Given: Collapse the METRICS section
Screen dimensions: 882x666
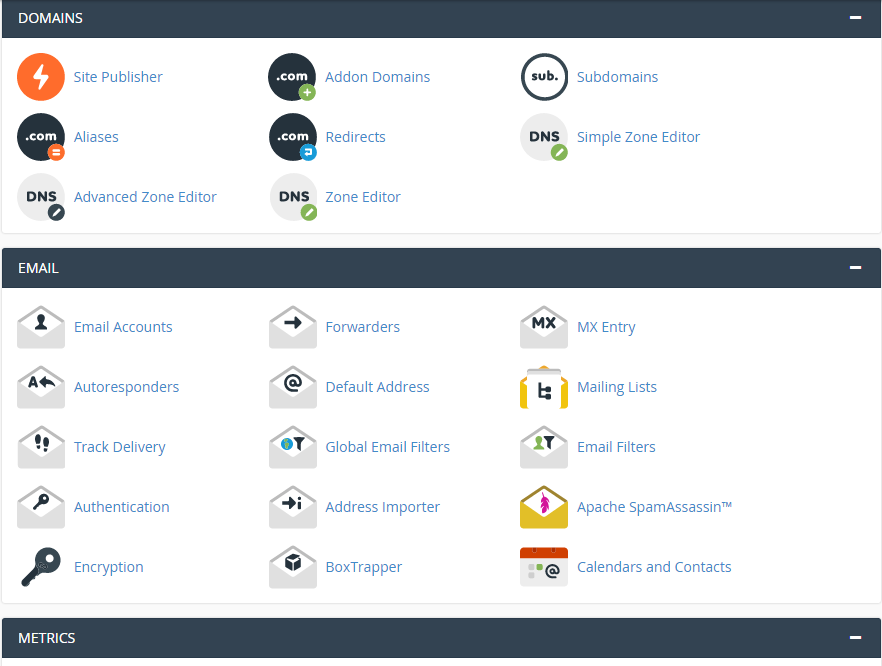Looking at the screenshot, I should tap(855, 637).
